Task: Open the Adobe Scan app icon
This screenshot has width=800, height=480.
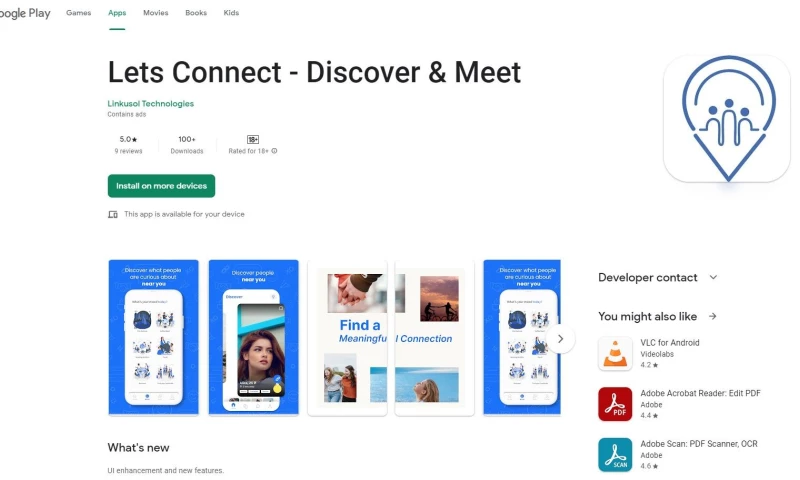Action: 615,454
